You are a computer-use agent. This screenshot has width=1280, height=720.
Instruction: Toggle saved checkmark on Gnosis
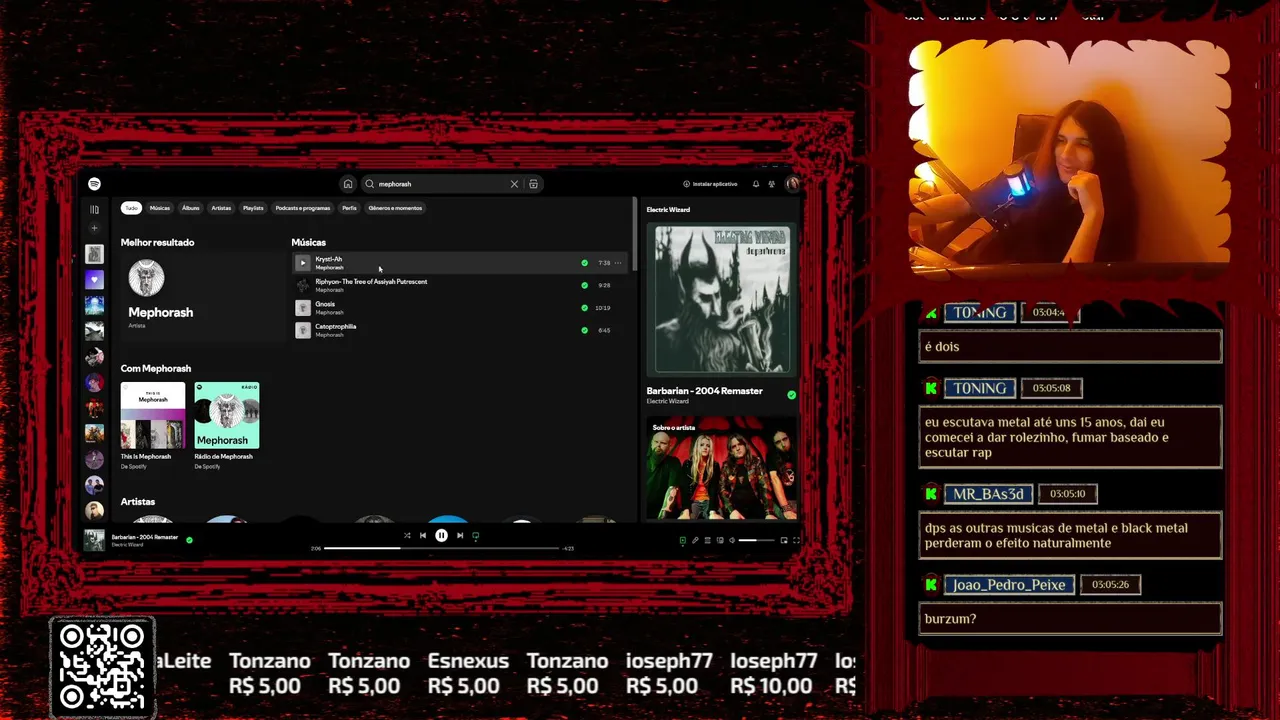585,308
